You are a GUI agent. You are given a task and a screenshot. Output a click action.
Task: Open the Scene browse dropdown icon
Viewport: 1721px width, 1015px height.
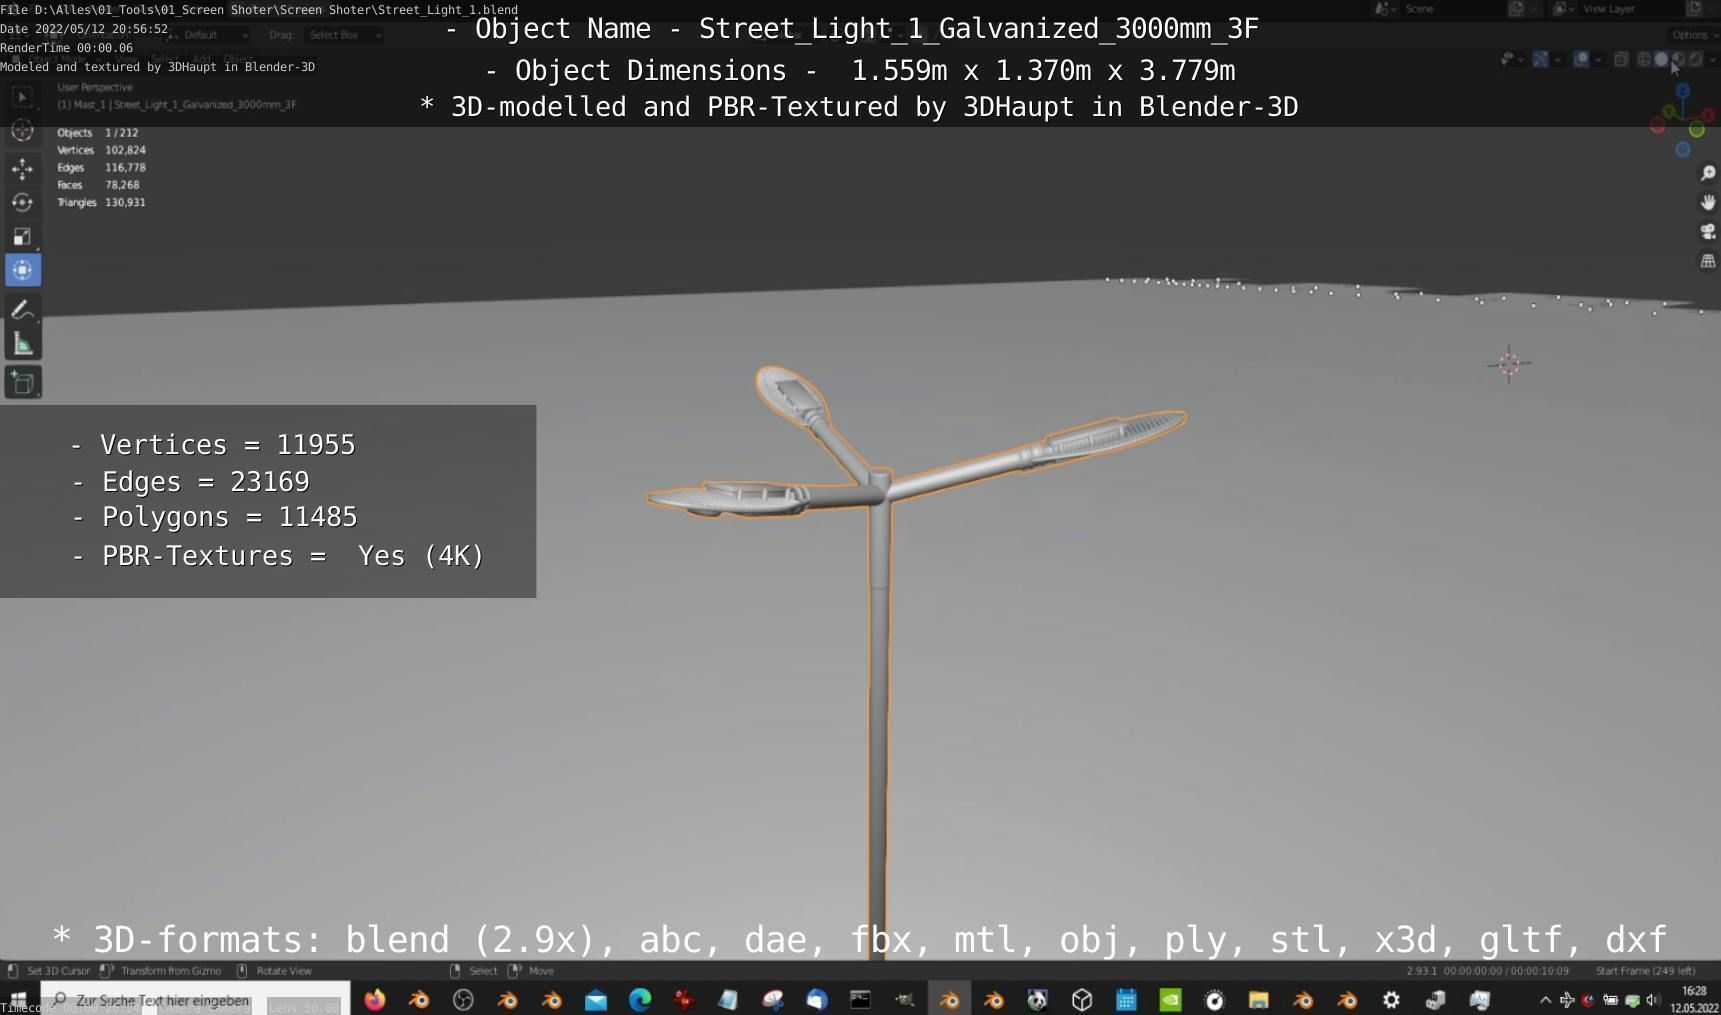click(1386, 9)
